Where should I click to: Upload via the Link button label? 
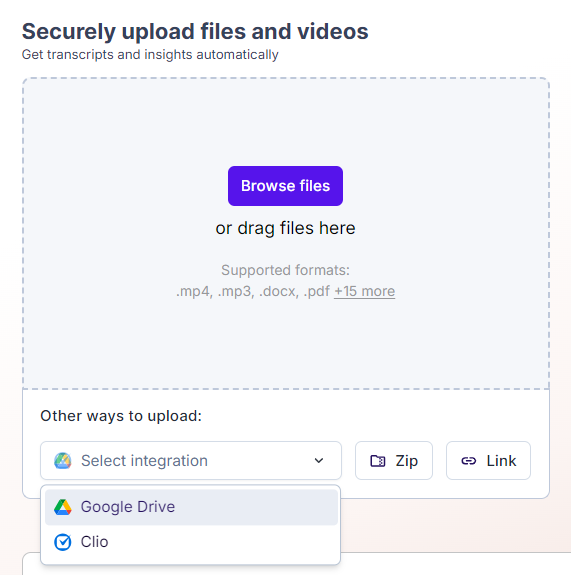click(501, 461)
